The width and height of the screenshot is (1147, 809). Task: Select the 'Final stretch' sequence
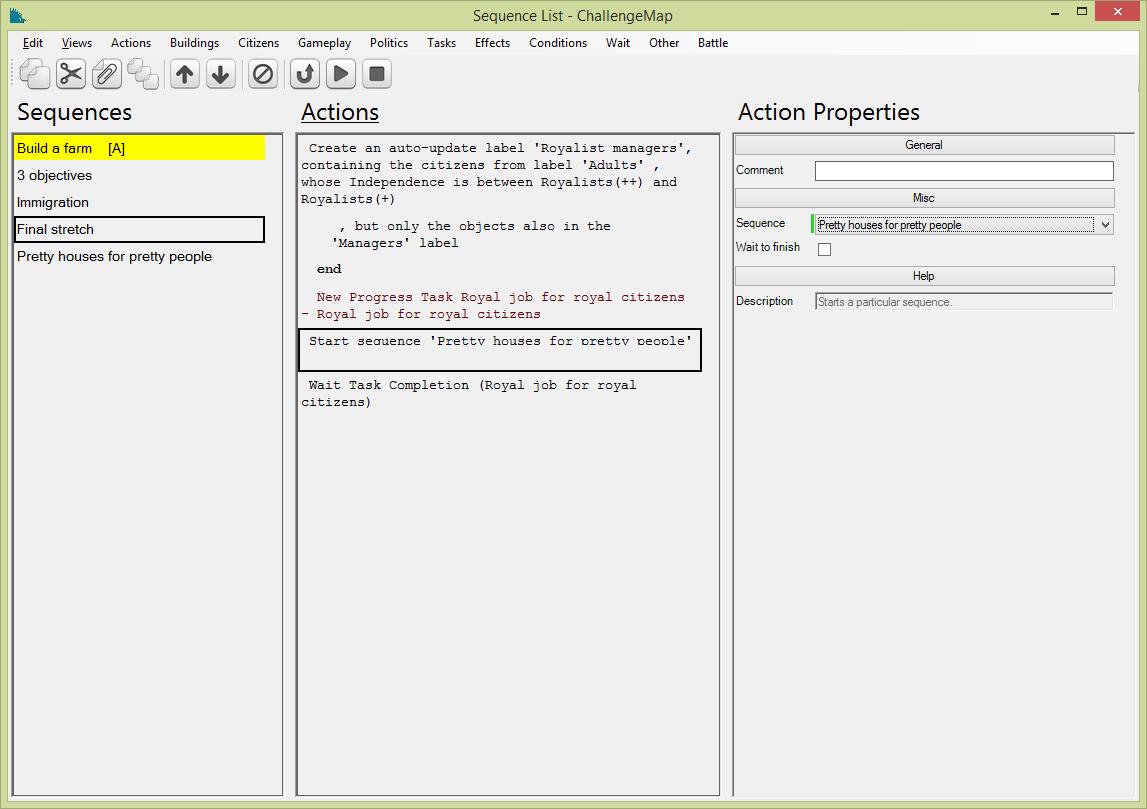point(140,230)
